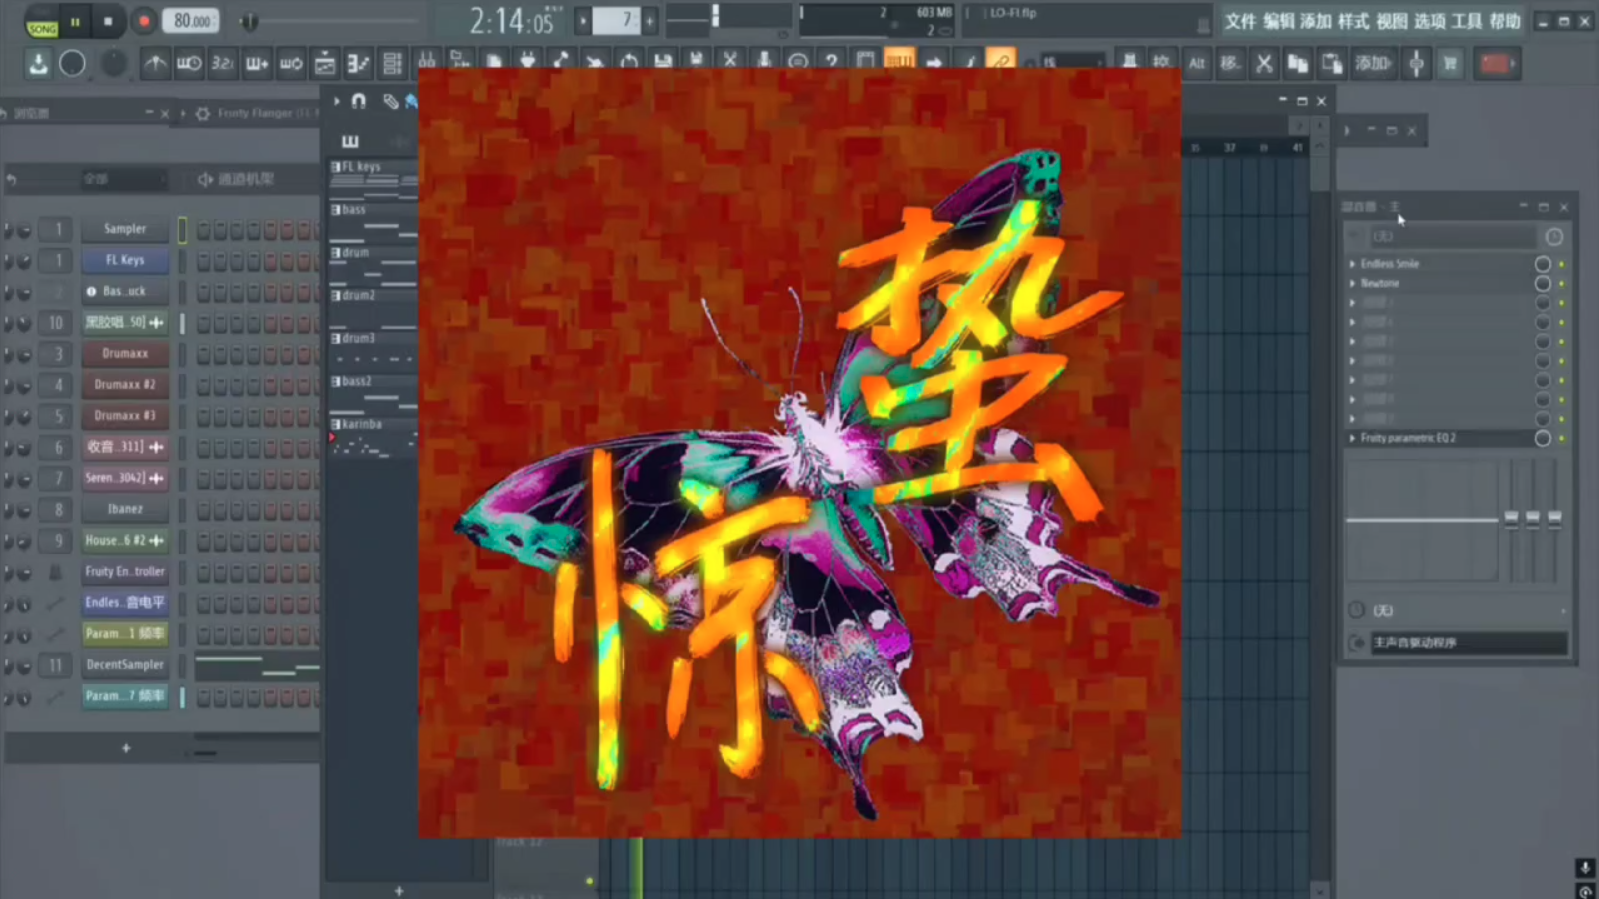Viewport: 1599px width, 899px height.
Task: Open the 帮助 (Help) menu
Action: pyautogui.click(x=1504, y=21)
